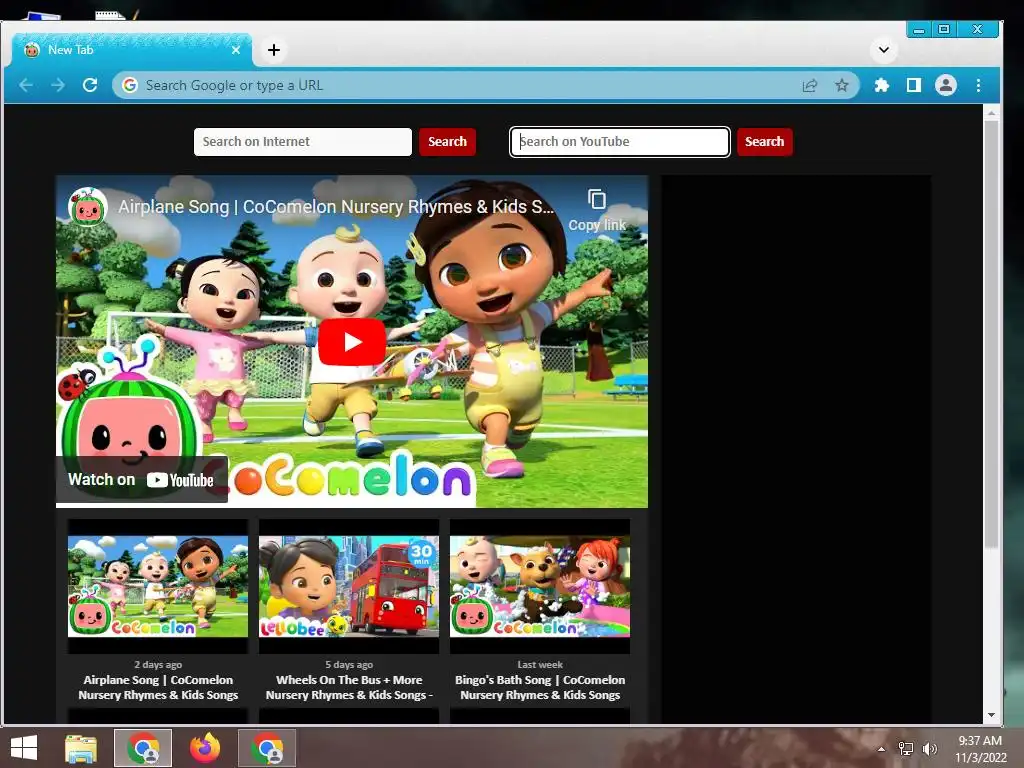Open the volume speaker tray icon
1024x768 pixels.
929,749
